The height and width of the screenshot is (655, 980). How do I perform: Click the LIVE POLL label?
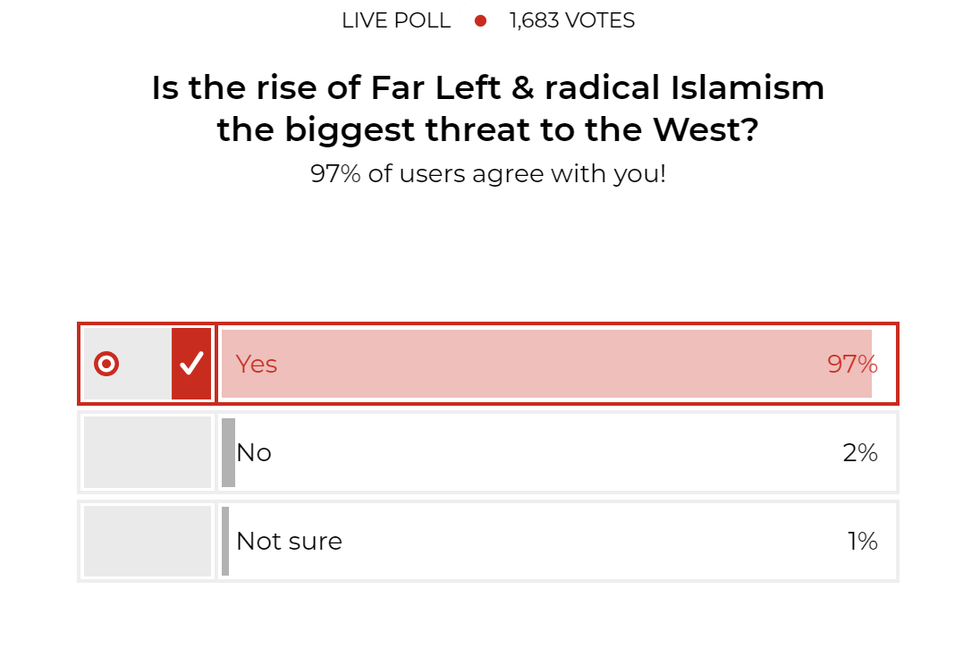(396, 19)
